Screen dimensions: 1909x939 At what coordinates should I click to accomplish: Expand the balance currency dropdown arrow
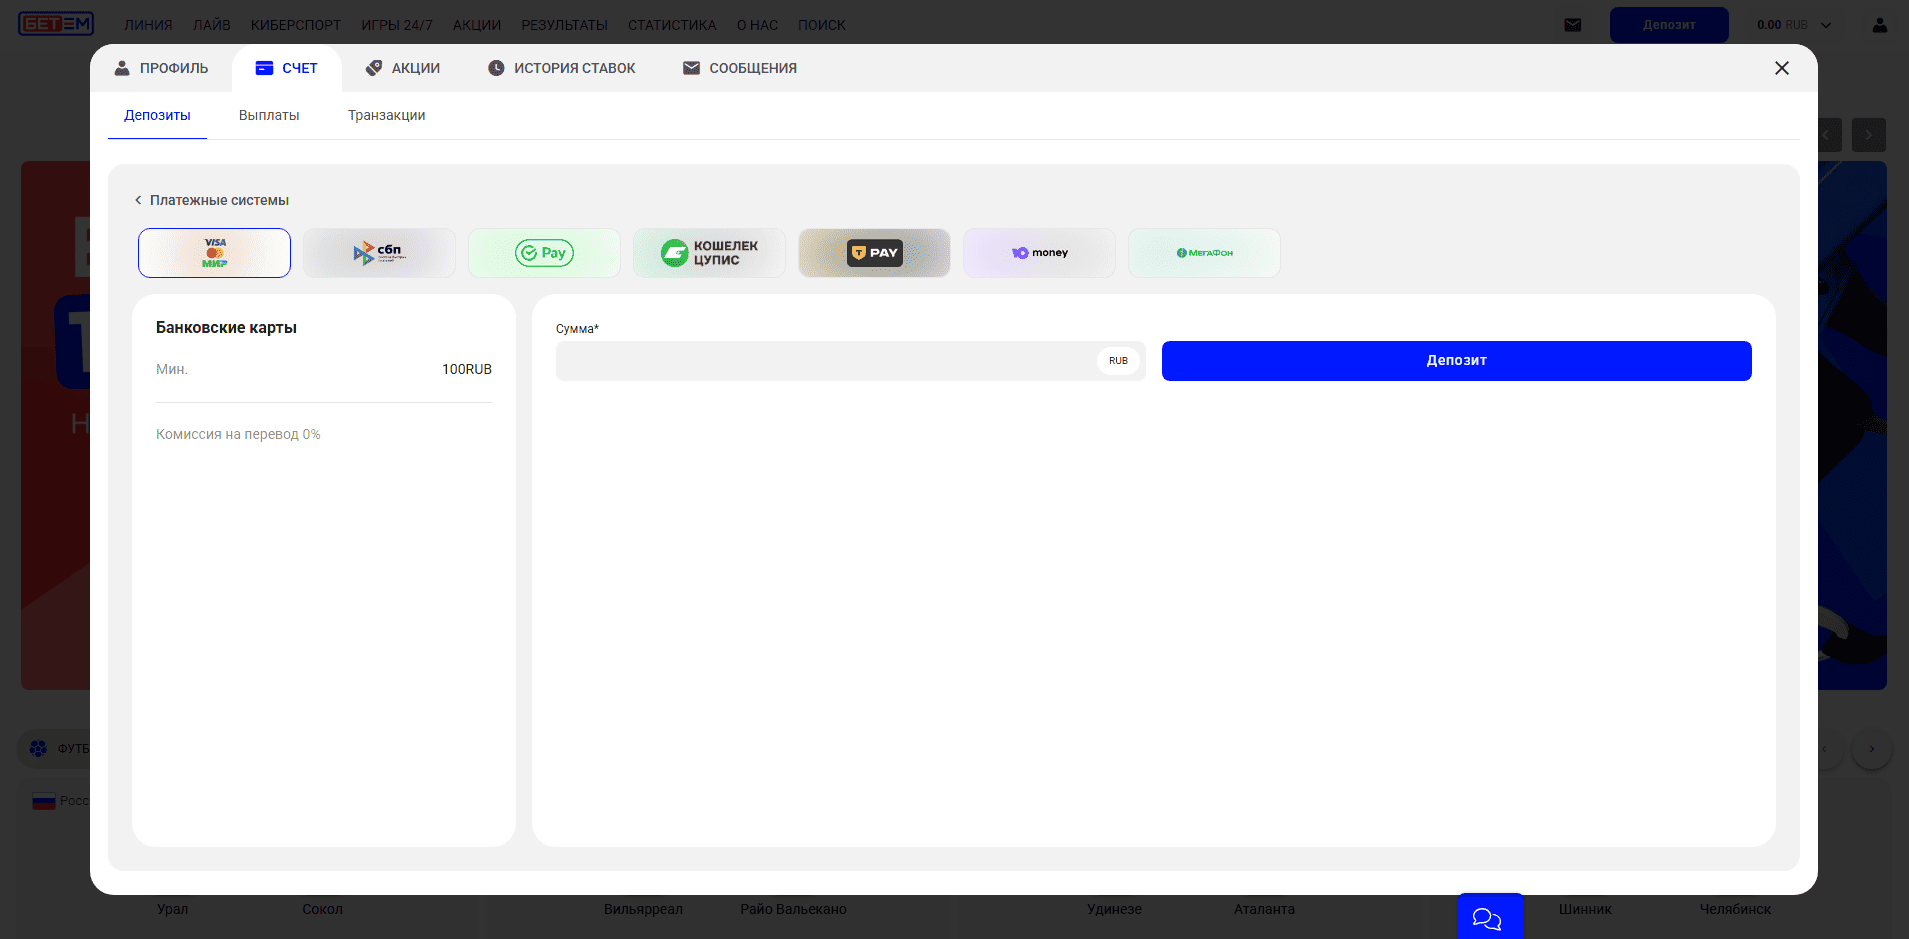(x=1826, y=25)
